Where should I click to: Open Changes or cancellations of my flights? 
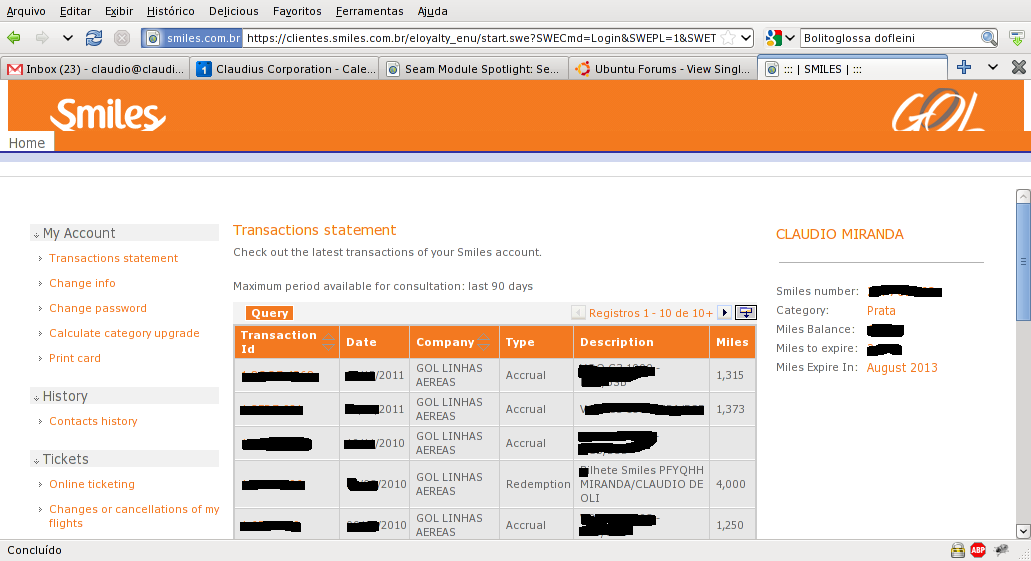coord(134,516)
